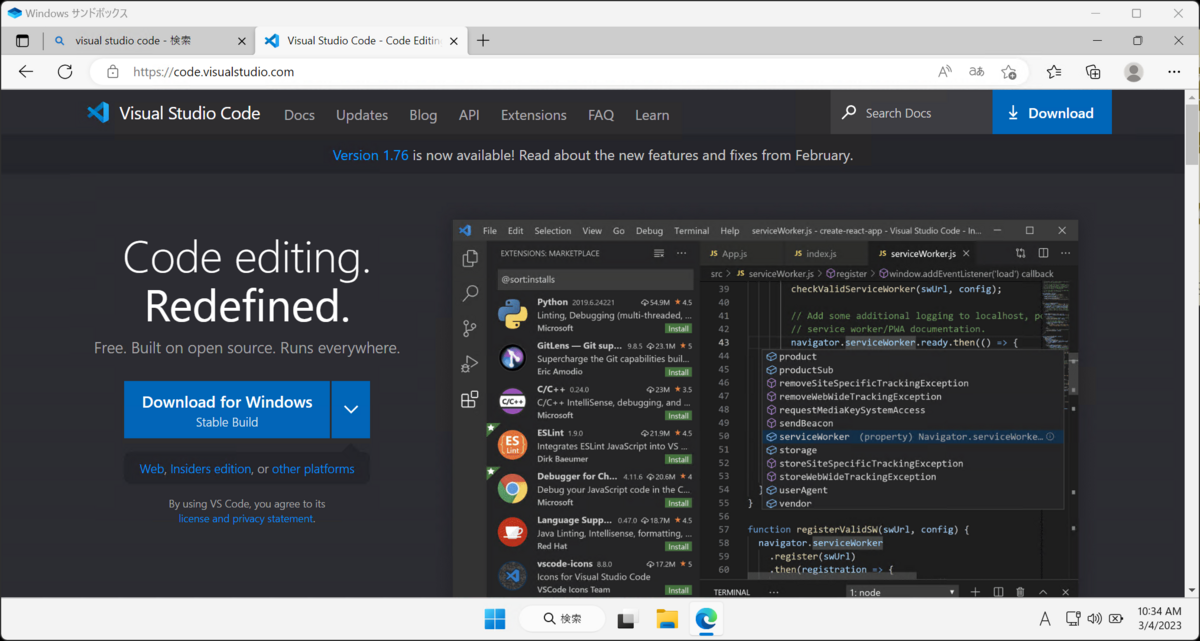Viewport: 1200px width, 641px height.
Task: Open the volume icon in system tray
Action: coord(1095,619)
